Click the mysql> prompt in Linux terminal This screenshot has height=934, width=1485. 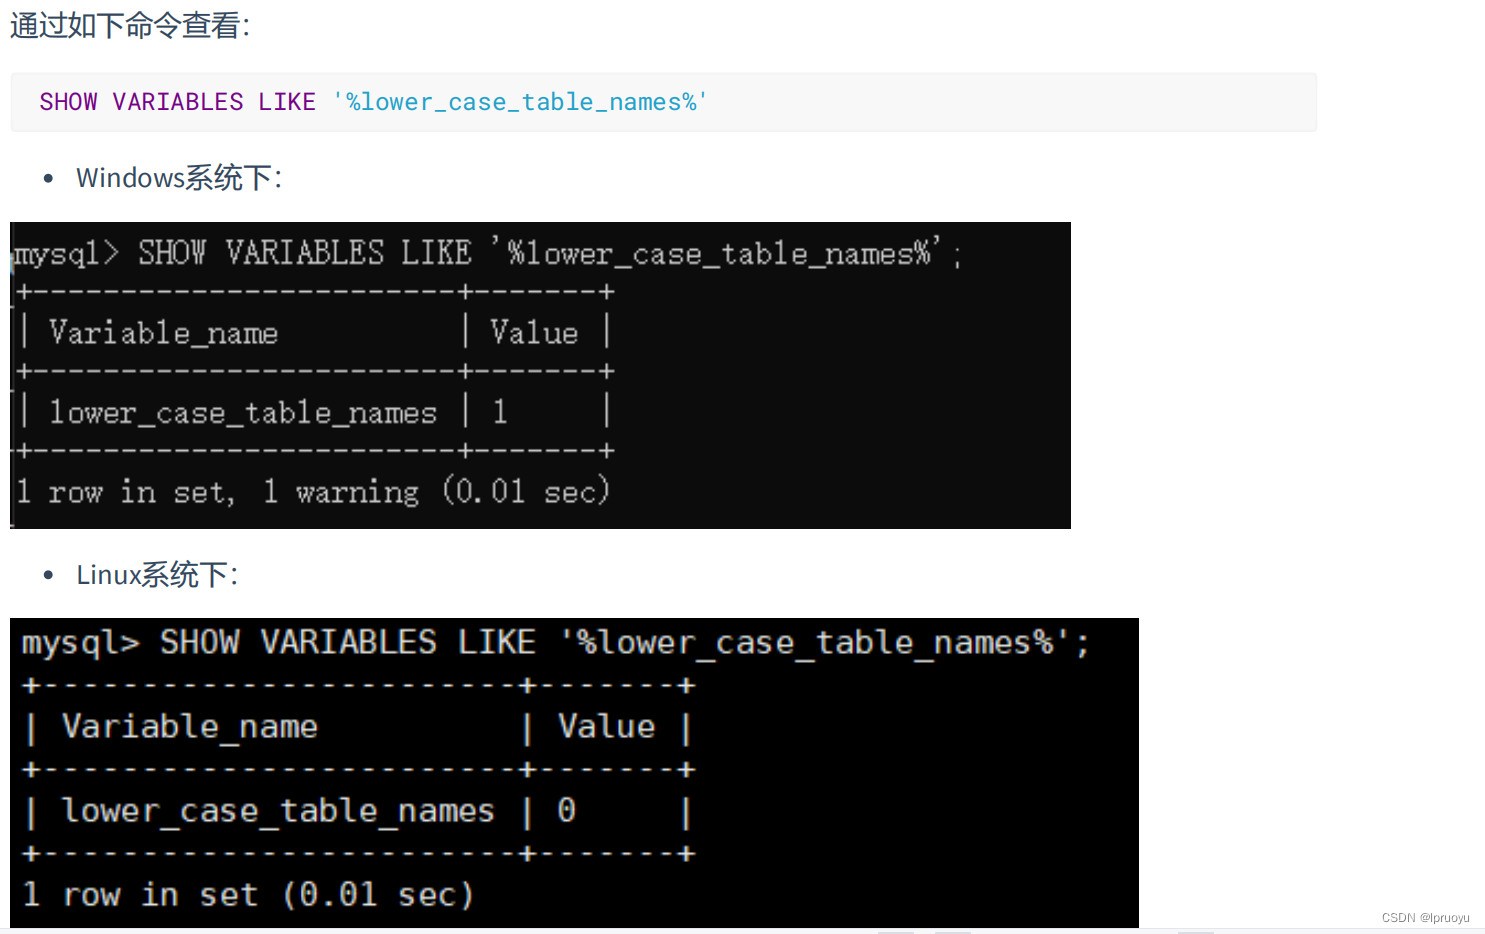(x=81, y=643)
